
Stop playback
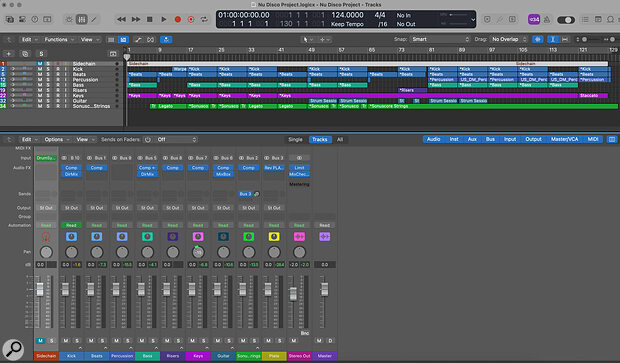coord(149,19)
